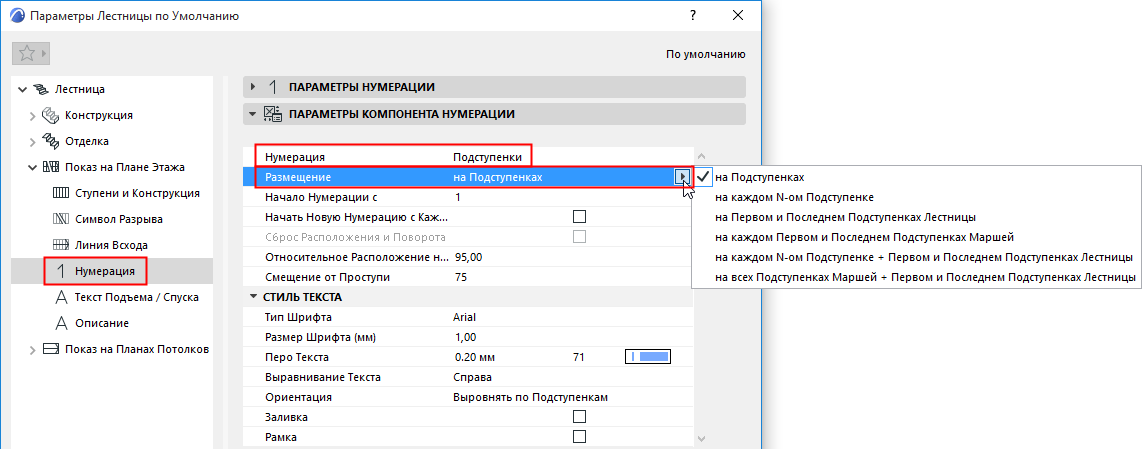Viewport: 1142px width, 449px height.
Task: Click the Ступени и Конструкция icon
Action: click(x=61, y=193)
